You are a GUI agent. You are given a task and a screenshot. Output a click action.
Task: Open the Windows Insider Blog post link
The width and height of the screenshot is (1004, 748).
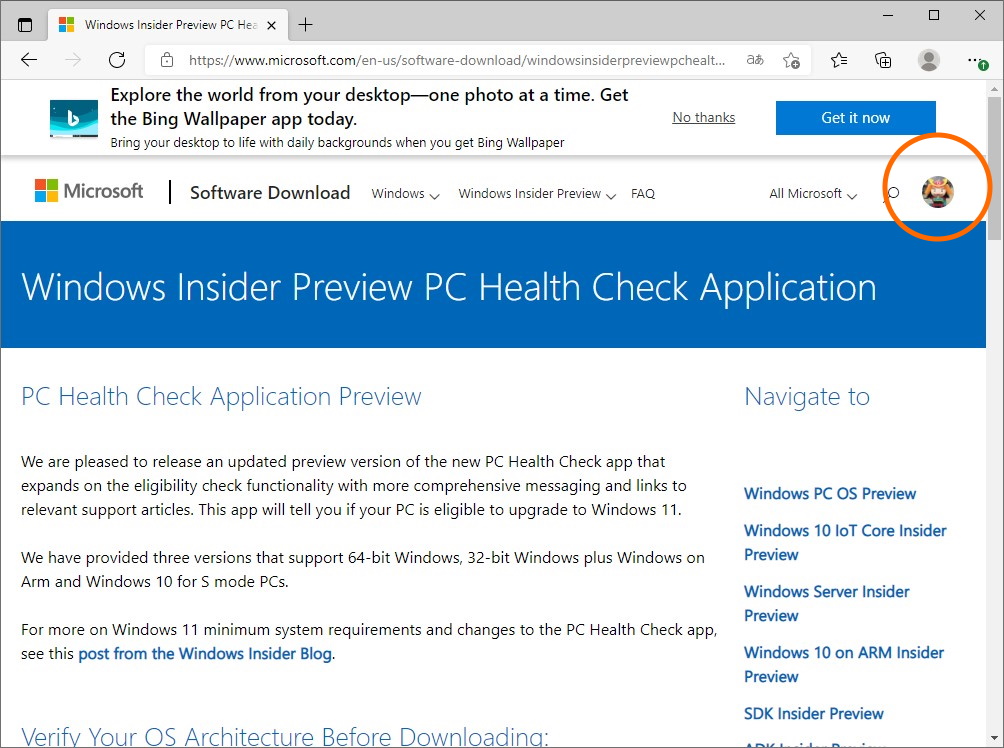click(204, 653)
